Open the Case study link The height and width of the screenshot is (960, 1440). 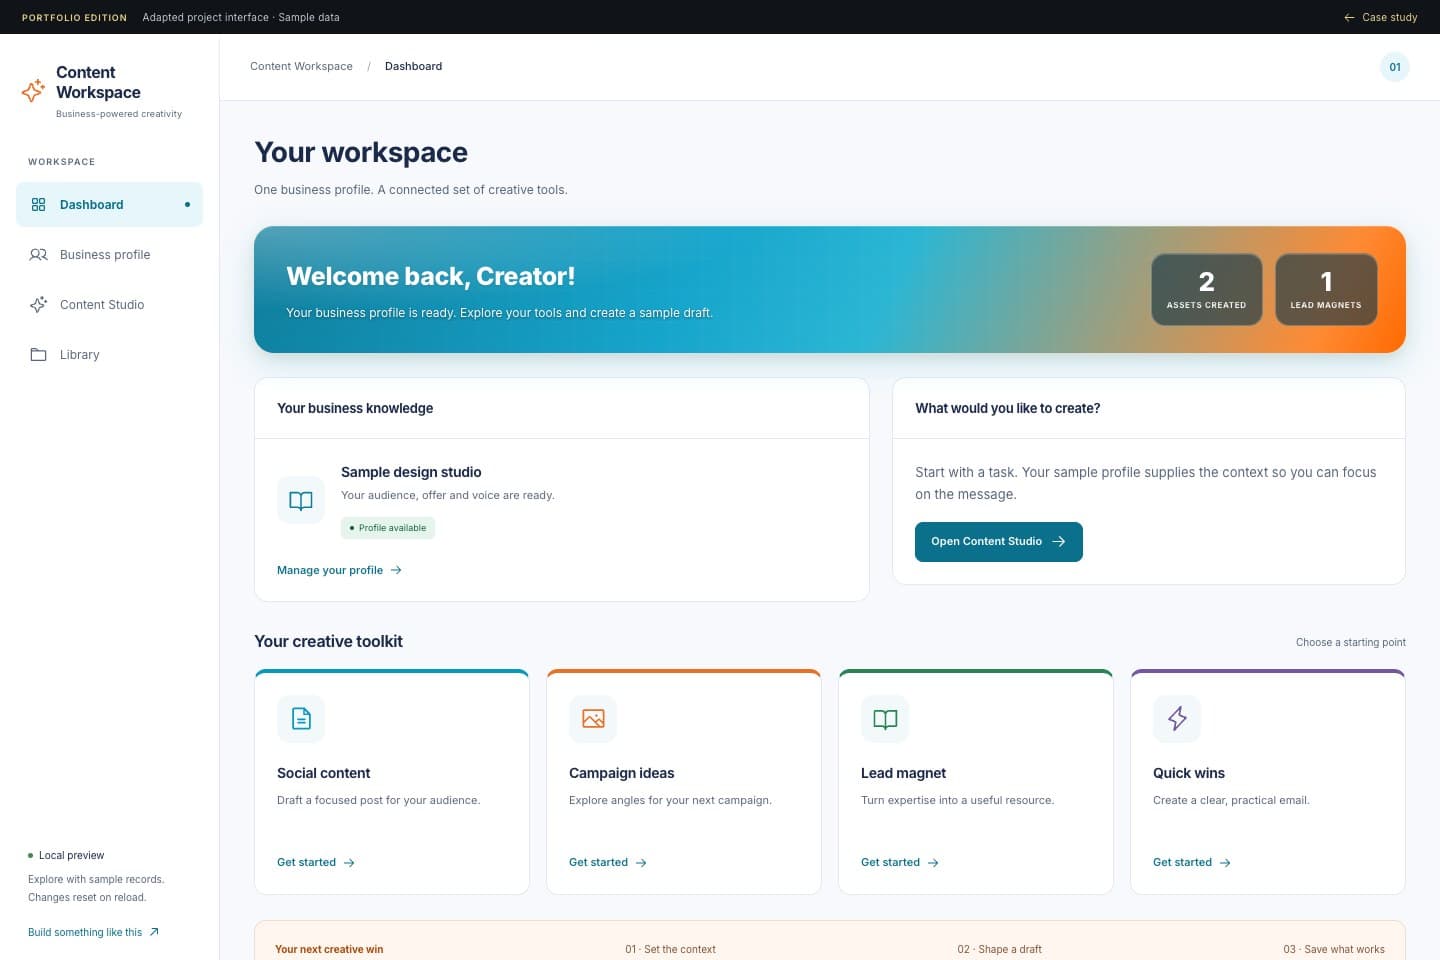(1380, 17)
